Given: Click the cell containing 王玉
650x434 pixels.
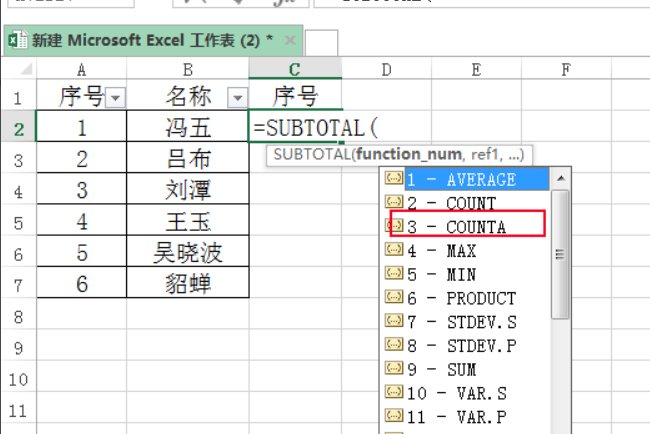Looking at the screenshot, I should point(187,220).
